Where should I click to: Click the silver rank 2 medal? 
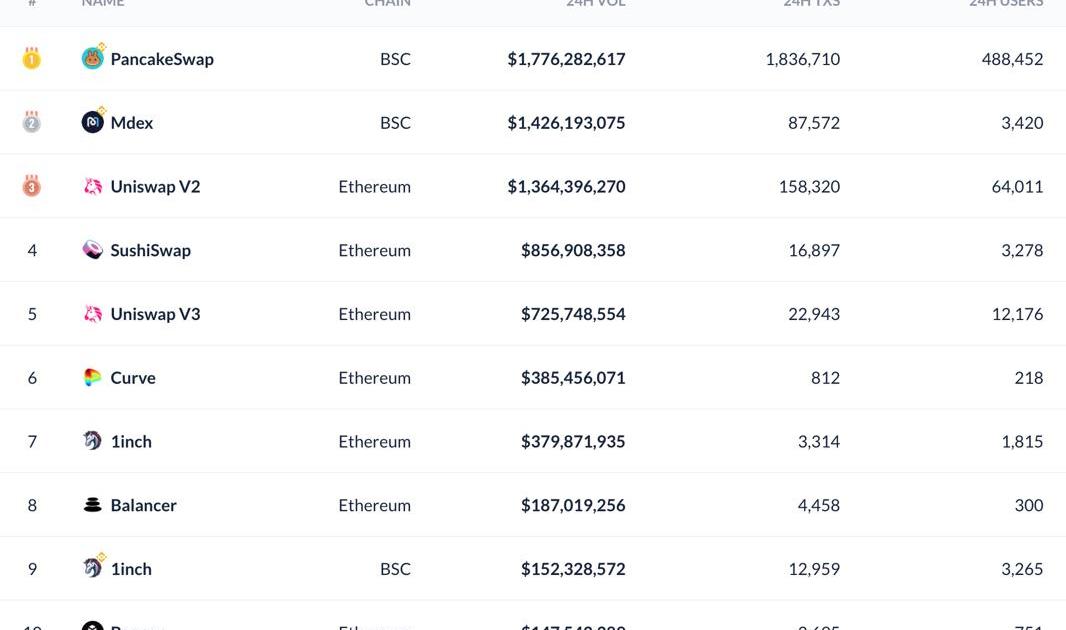coord(32,123)
